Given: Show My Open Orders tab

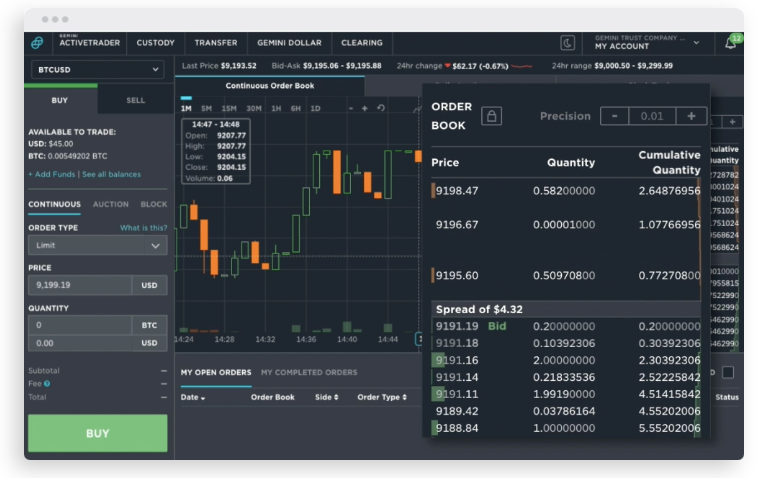Looking at the screenshot, I should point(216,372).
